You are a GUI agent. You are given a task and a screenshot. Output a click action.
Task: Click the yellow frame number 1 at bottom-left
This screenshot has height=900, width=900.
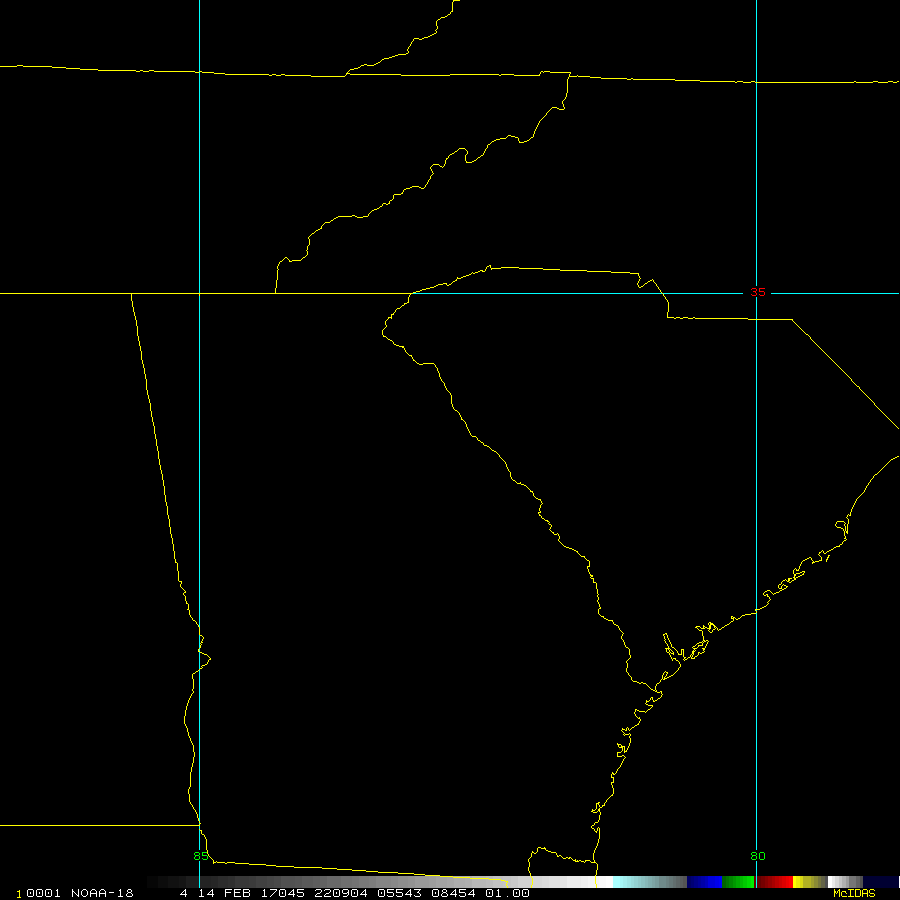tap(19, 894)
